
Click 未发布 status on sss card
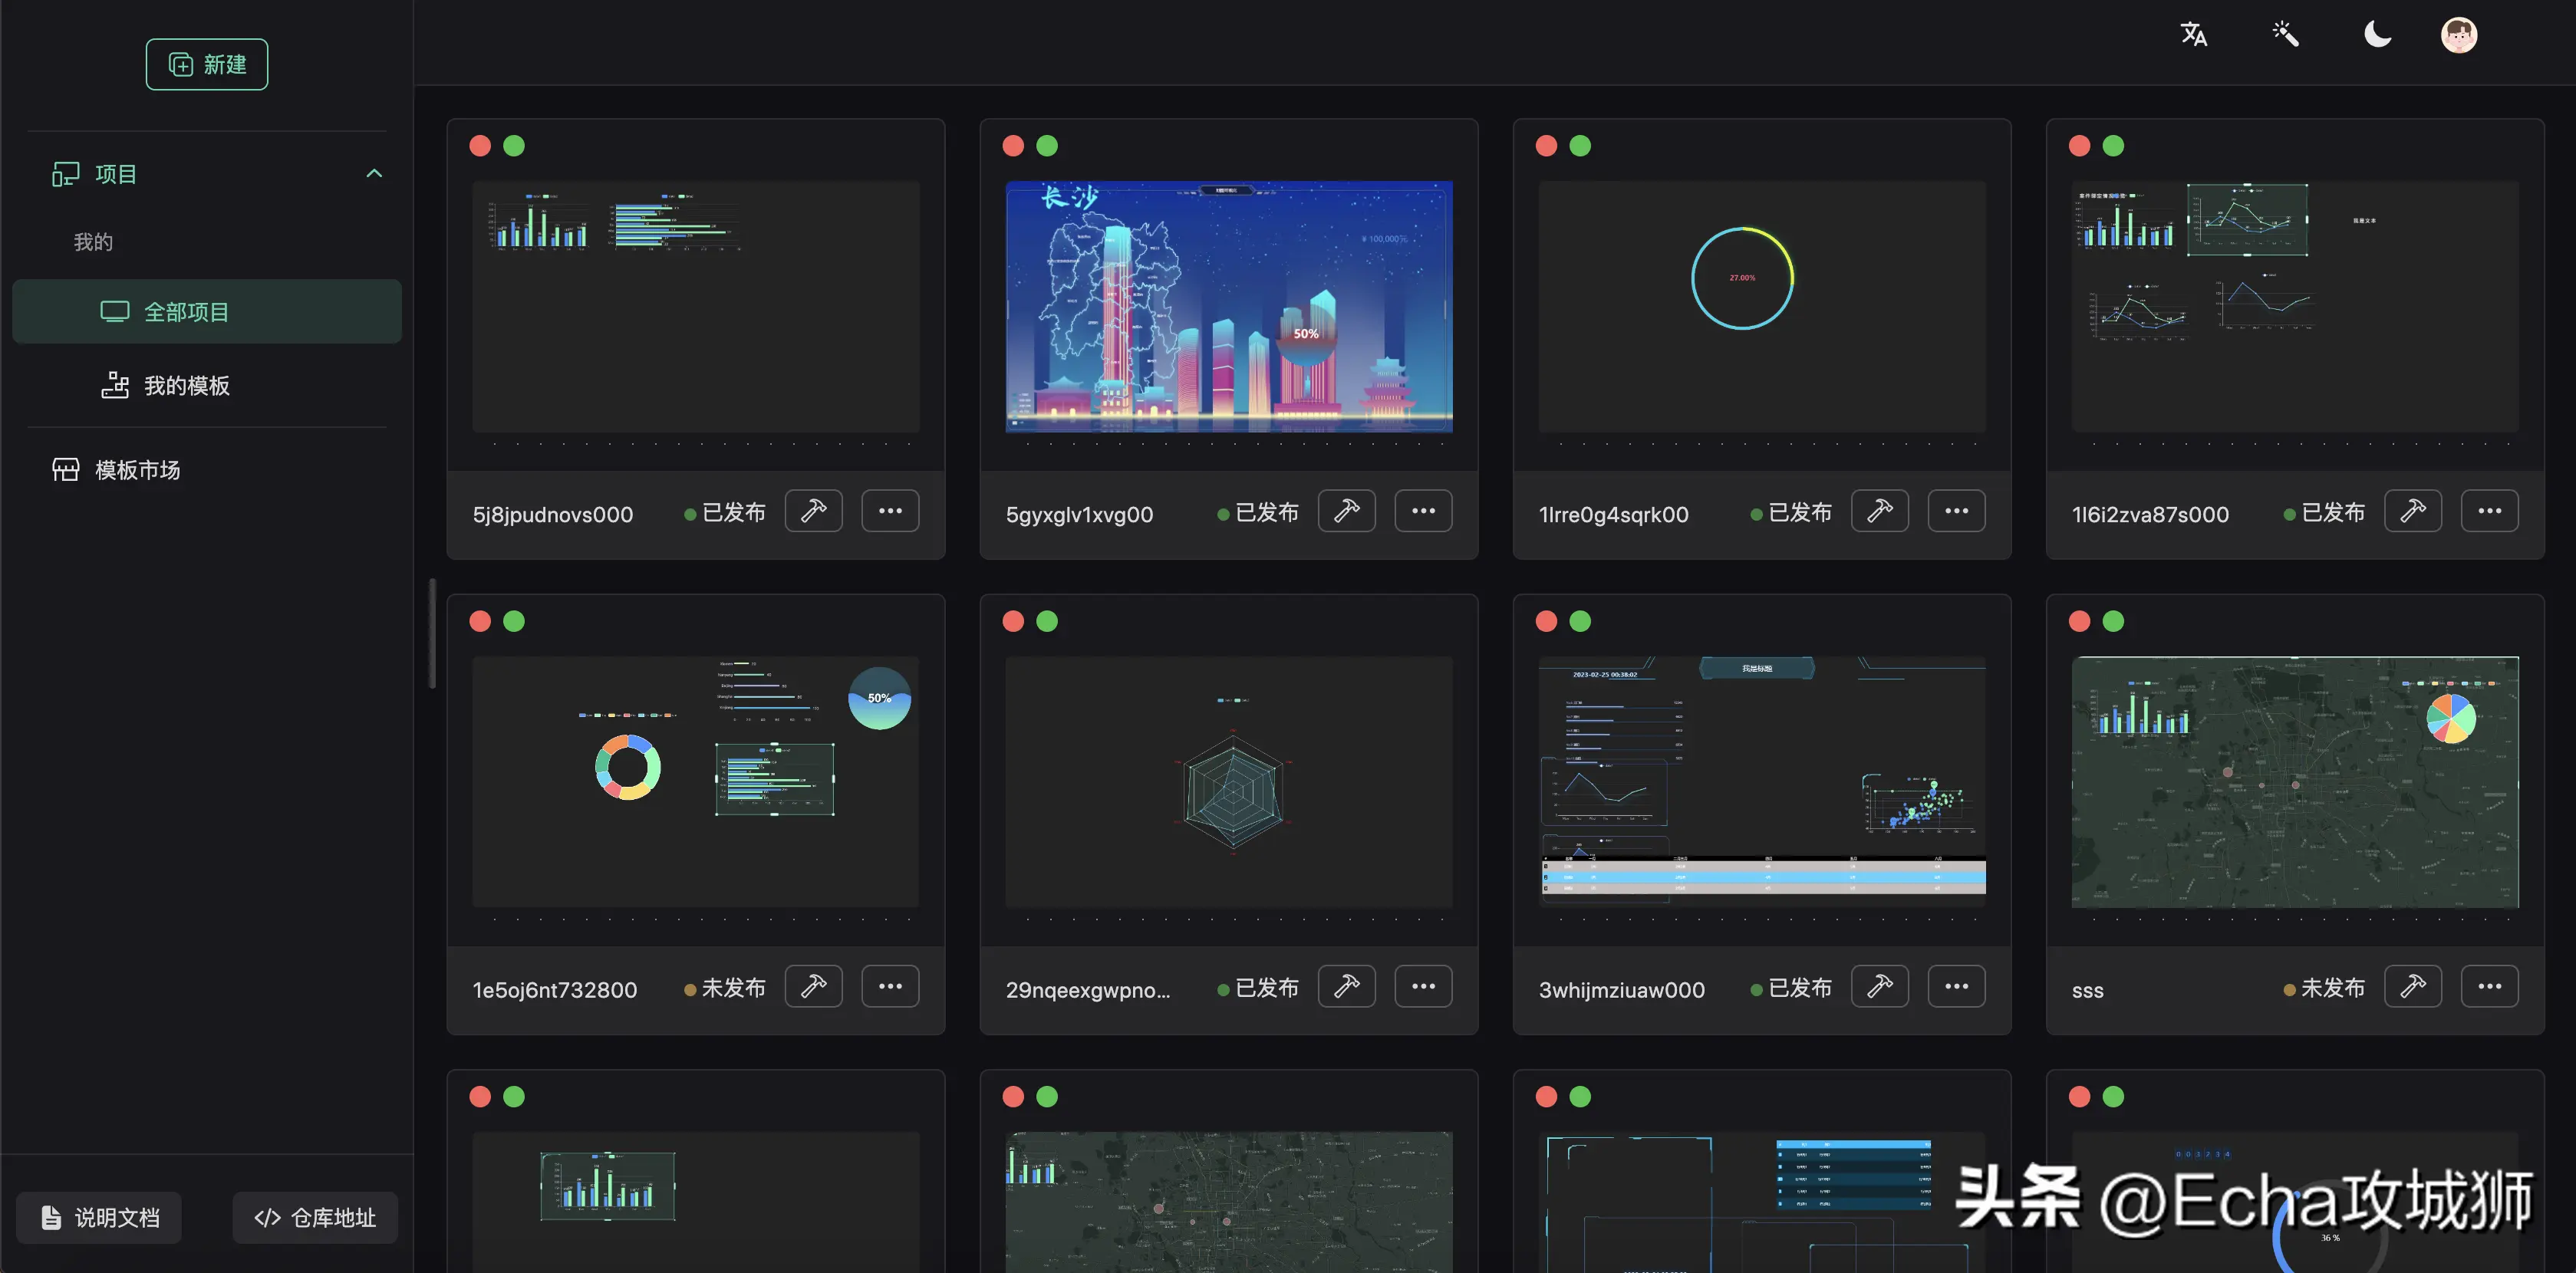[x=2324, y=988]
